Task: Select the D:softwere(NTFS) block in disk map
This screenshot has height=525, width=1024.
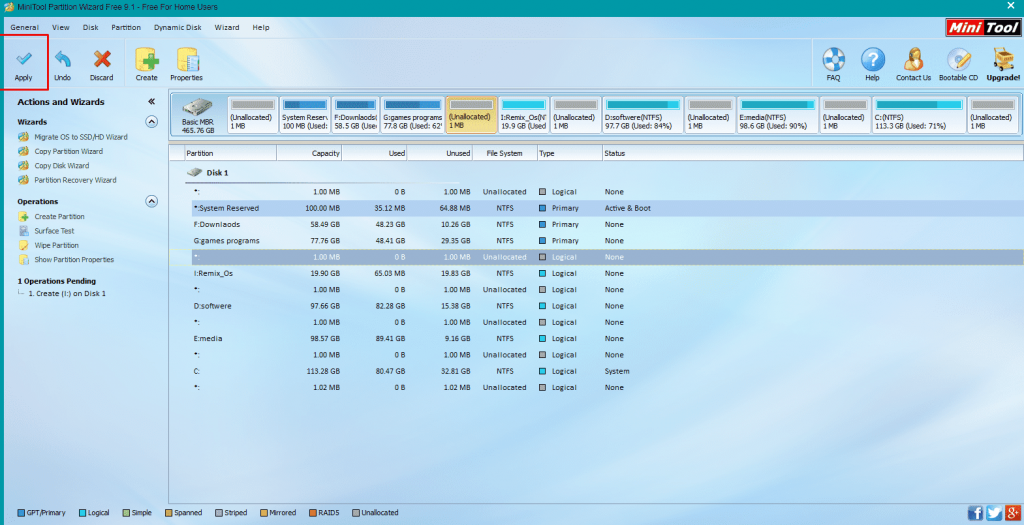Action: (x=643, y=115)
